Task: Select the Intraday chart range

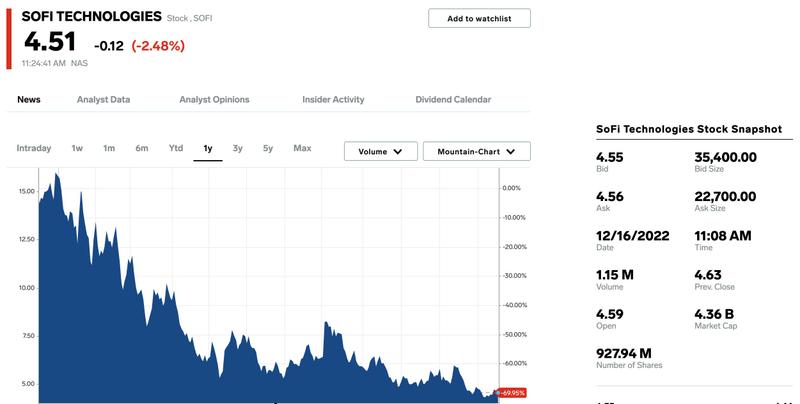Action: coord(34,148)
